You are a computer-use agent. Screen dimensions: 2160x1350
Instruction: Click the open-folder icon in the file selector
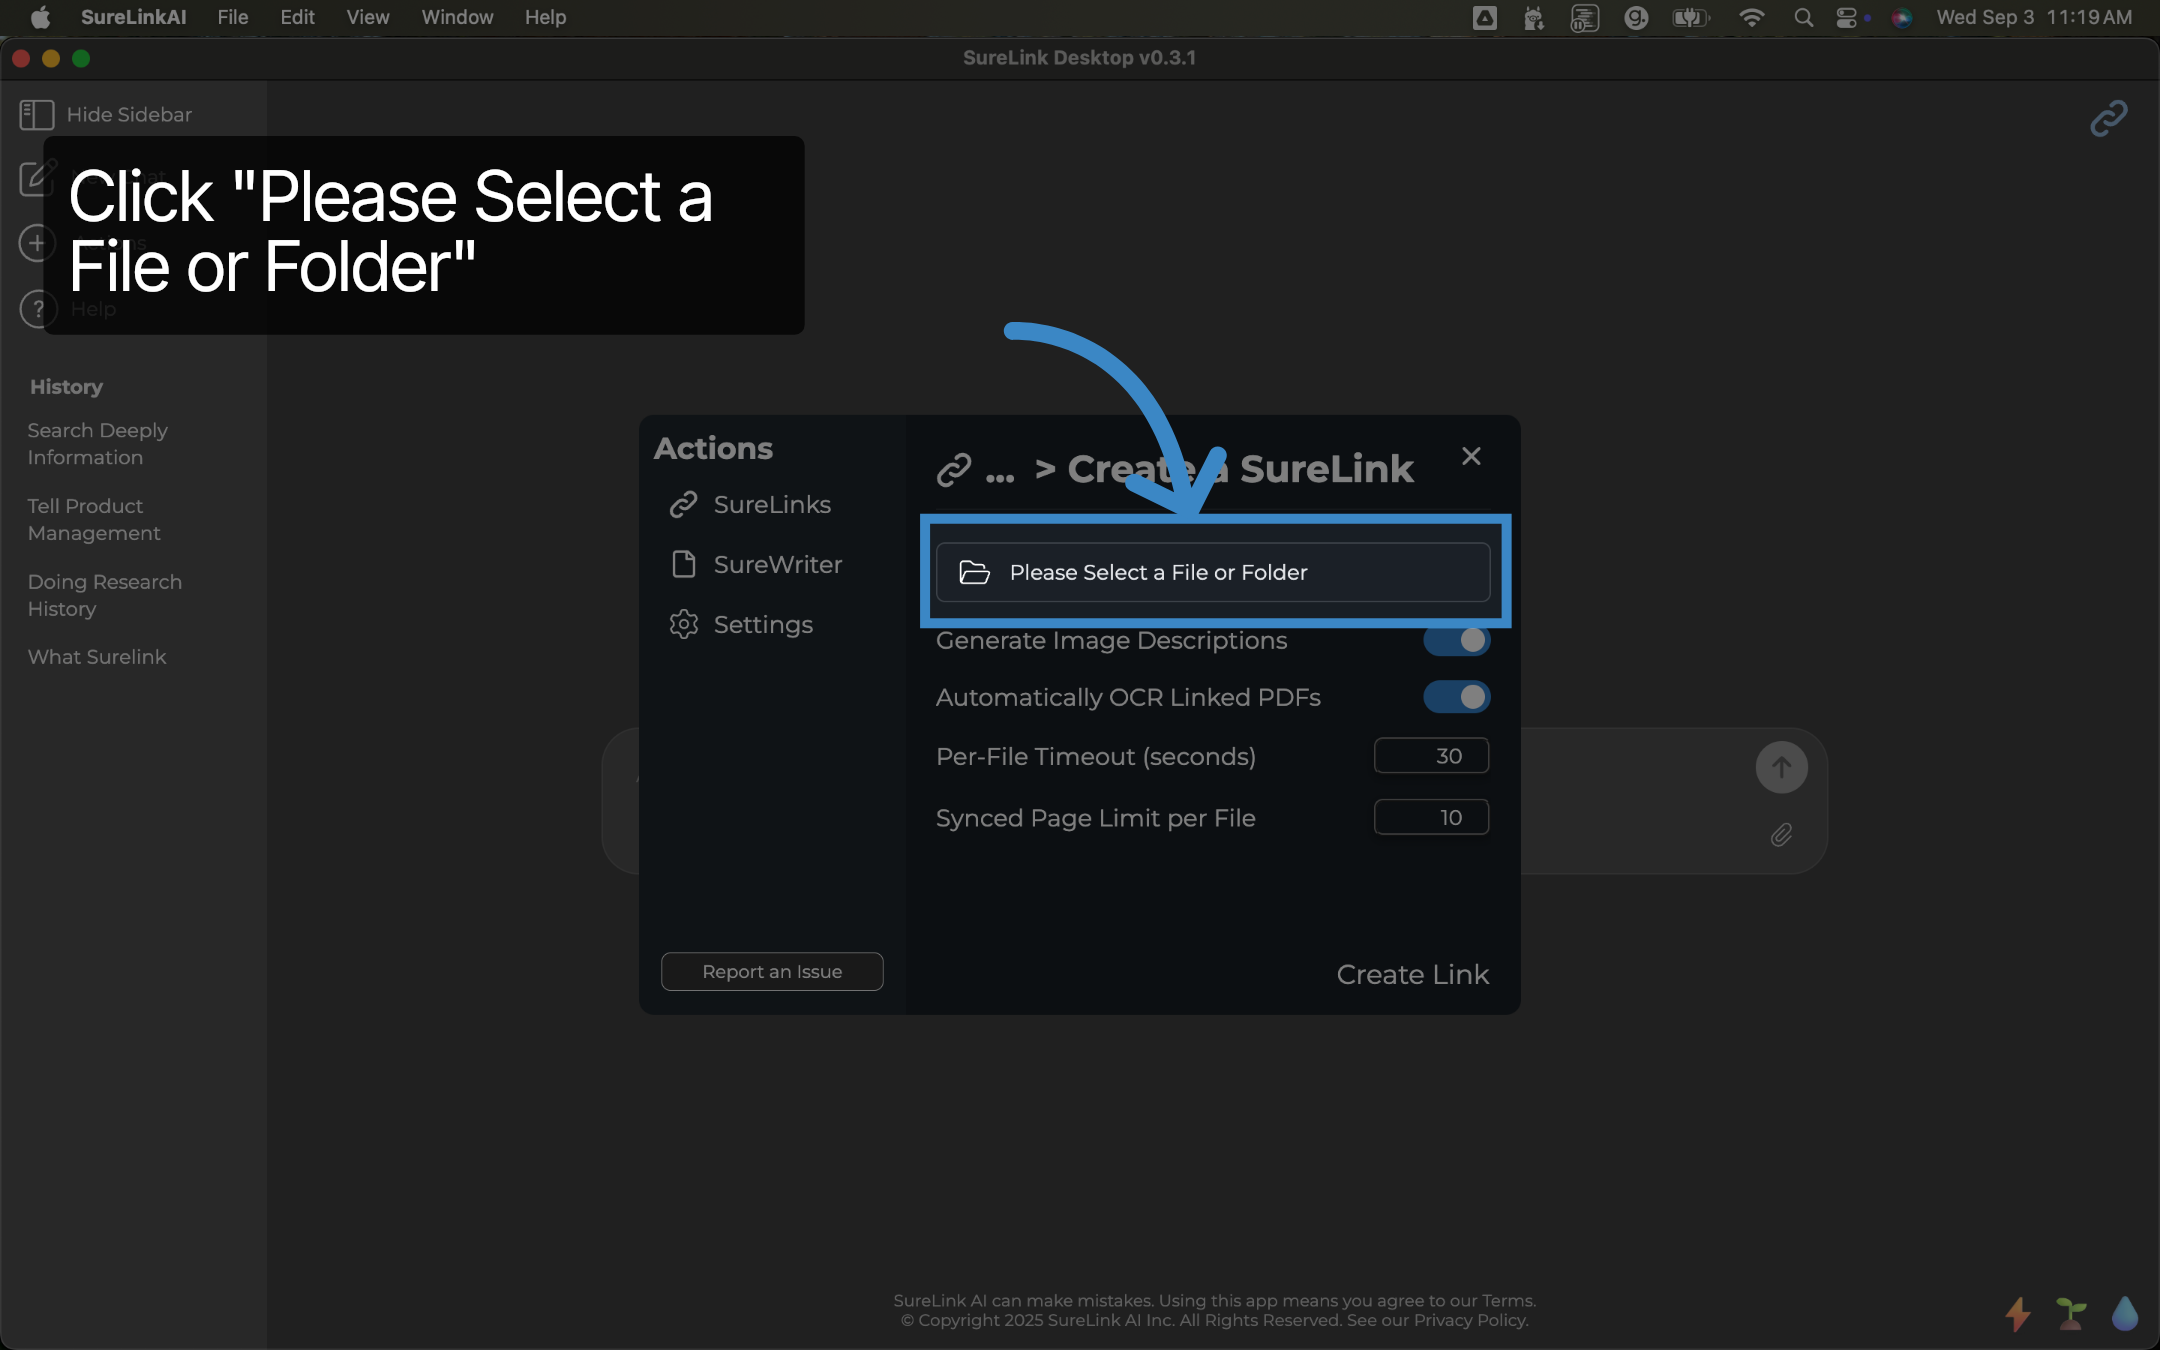pyautogui.click(x=974, y=572)
